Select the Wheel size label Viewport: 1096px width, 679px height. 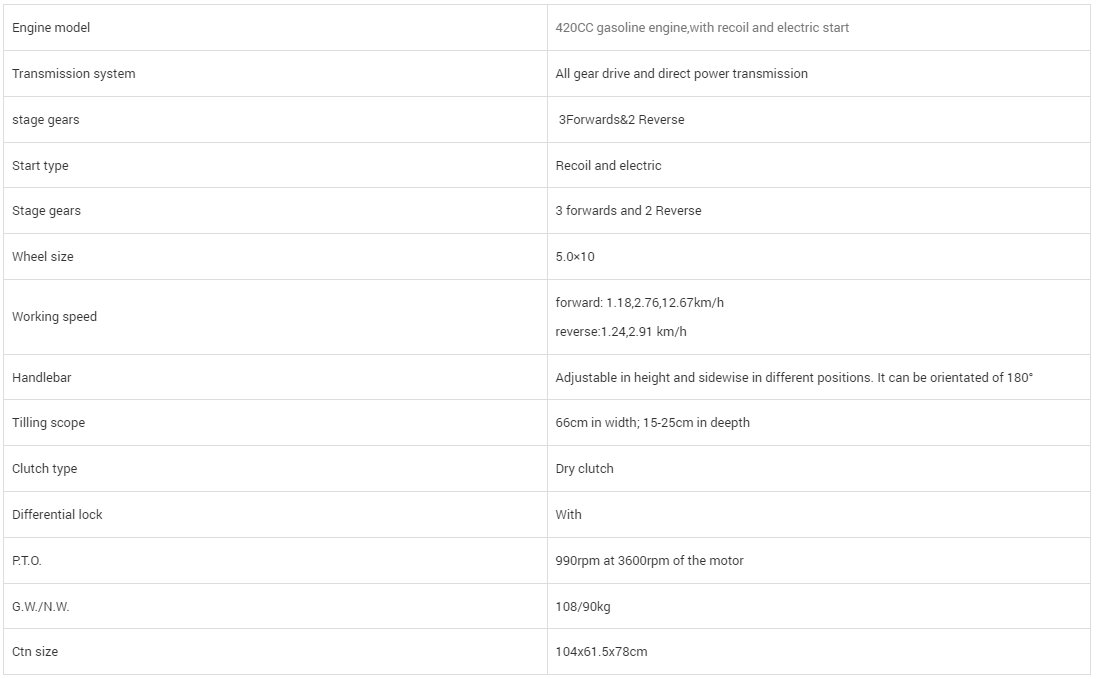pyautogui.click(x=43, y=257)
